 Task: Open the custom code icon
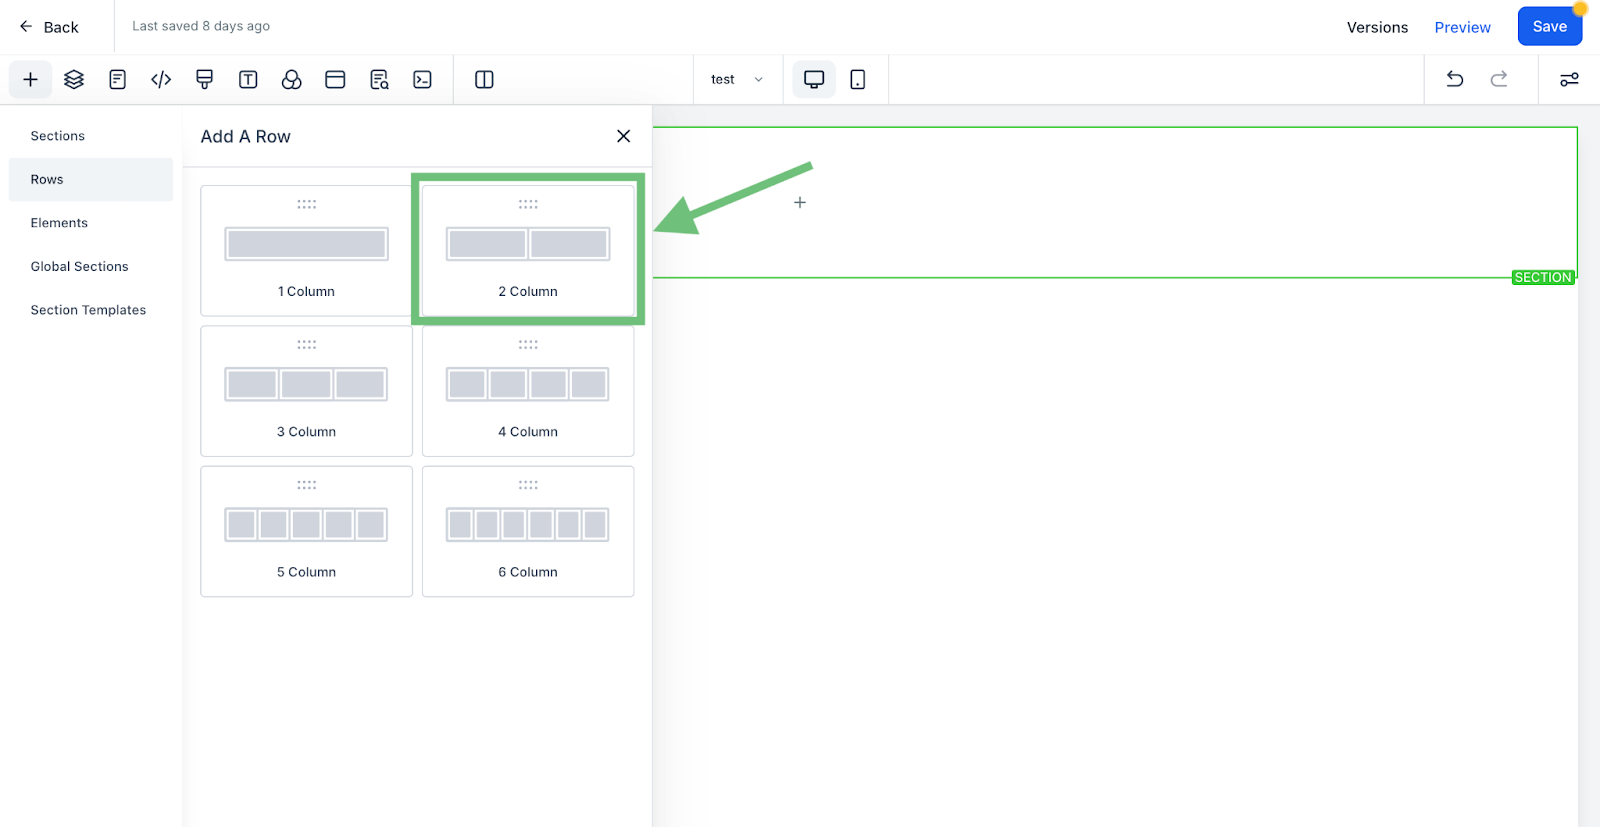tap(161, 80)
